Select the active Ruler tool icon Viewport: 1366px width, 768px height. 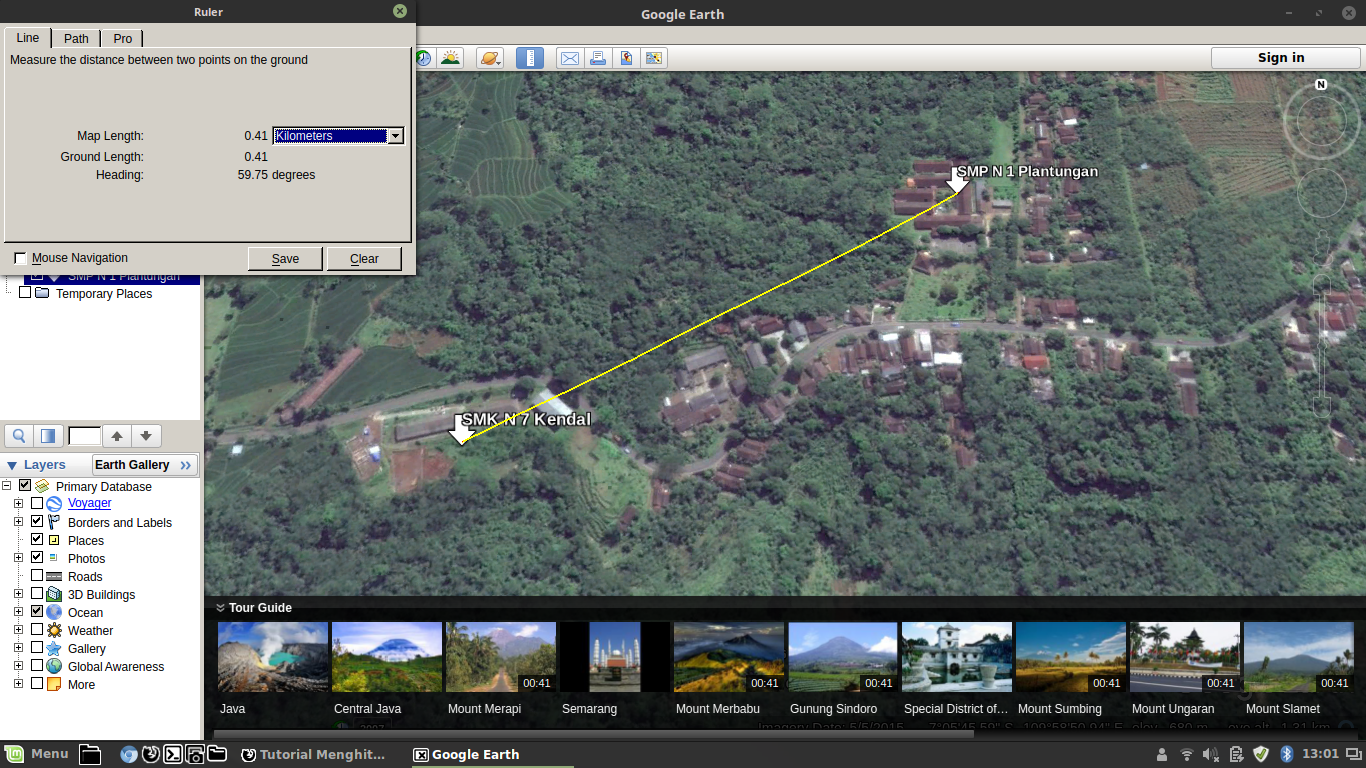click(530, 57)
